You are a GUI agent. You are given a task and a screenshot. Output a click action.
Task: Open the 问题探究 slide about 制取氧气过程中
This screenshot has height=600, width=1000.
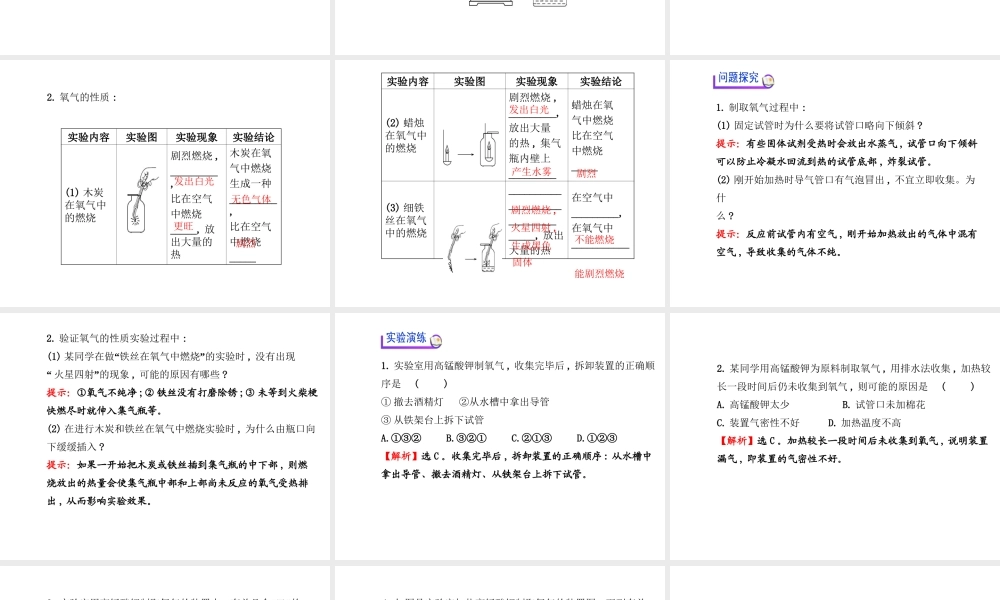[835, 183]
